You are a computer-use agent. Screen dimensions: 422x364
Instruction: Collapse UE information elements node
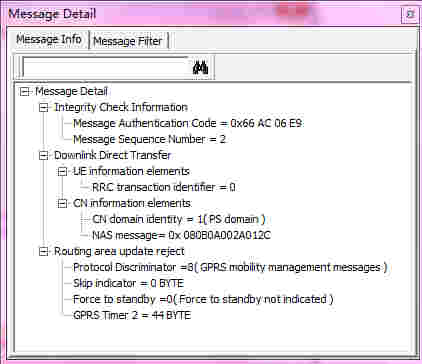[x=62, y=171]
